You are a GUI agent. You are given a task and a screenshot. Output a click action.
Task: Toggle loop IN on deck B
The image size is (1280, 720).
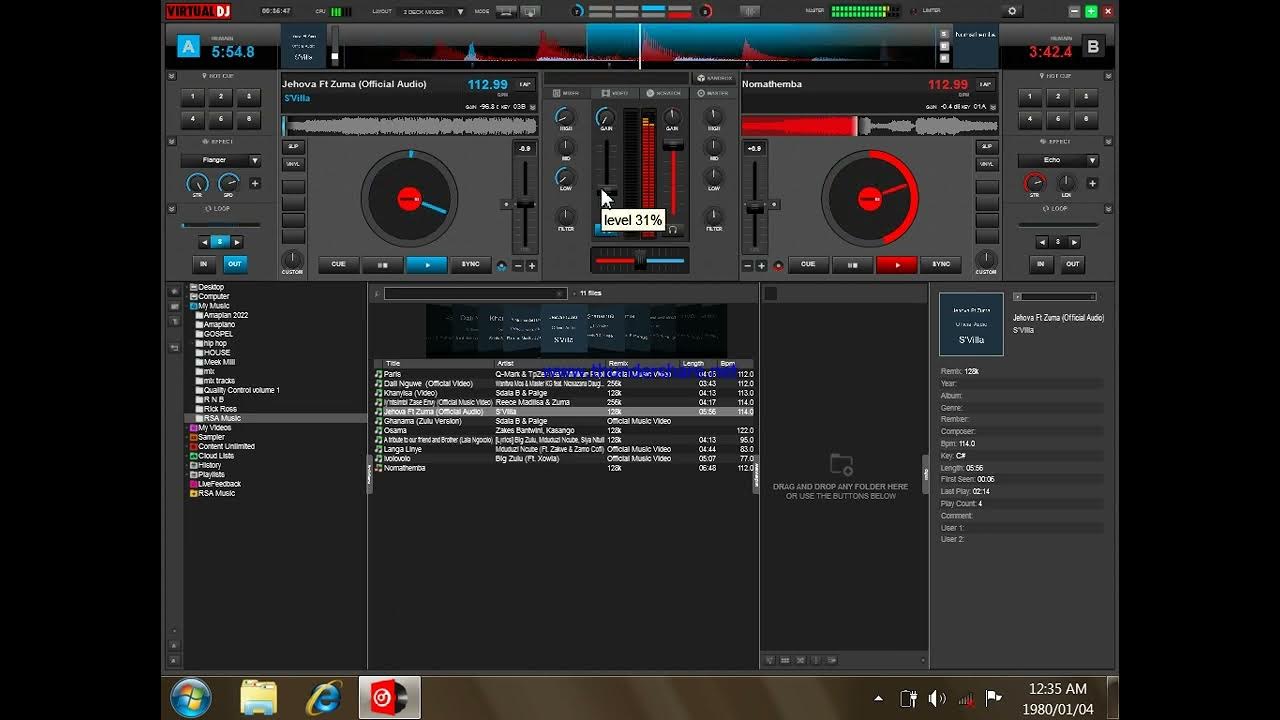tap(1041, 264)
